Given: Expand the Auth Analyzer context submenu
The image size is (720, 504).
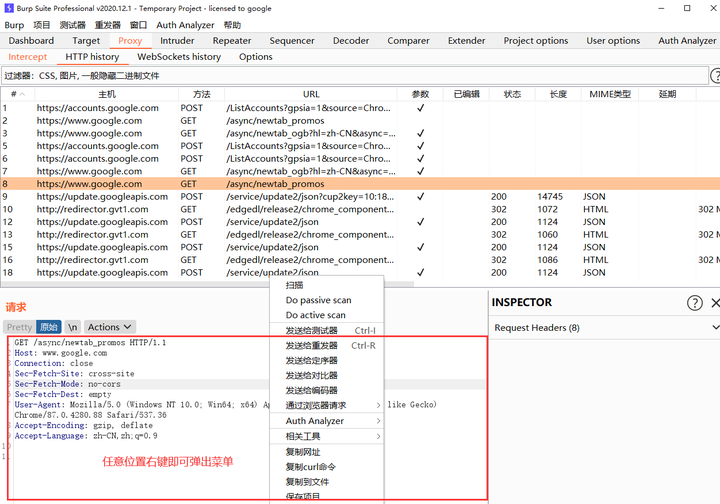Looking at the screenshot, I should (x=327, y=421).
